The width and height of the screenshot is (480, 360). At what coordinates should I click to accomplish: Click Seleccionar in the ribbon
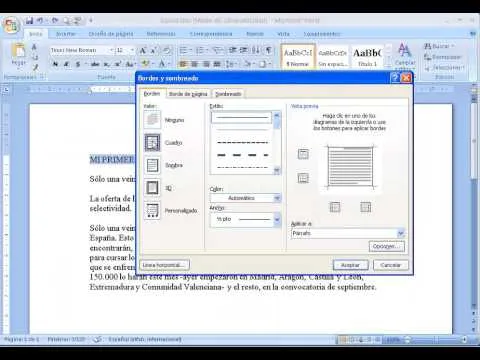click(x=444, y=68)
